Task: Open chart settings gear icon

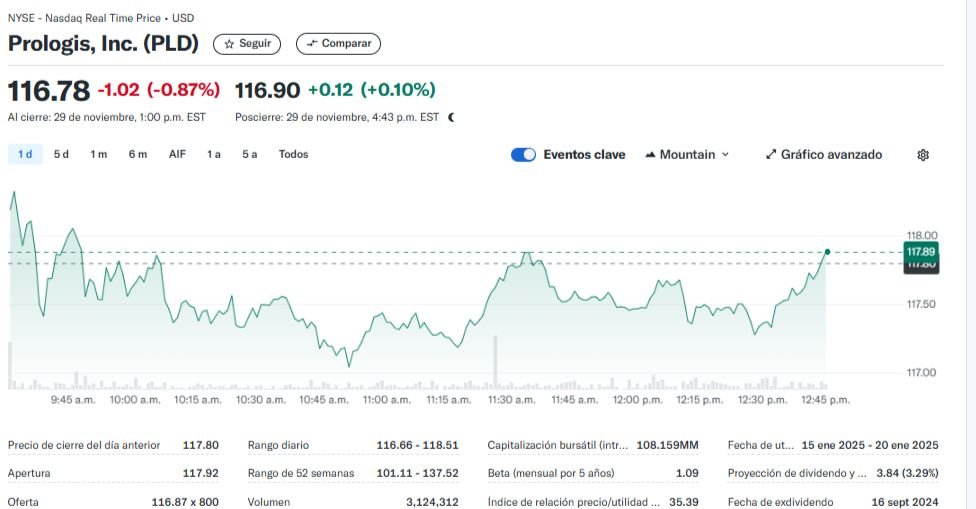Action: click(x=923, y=155)
